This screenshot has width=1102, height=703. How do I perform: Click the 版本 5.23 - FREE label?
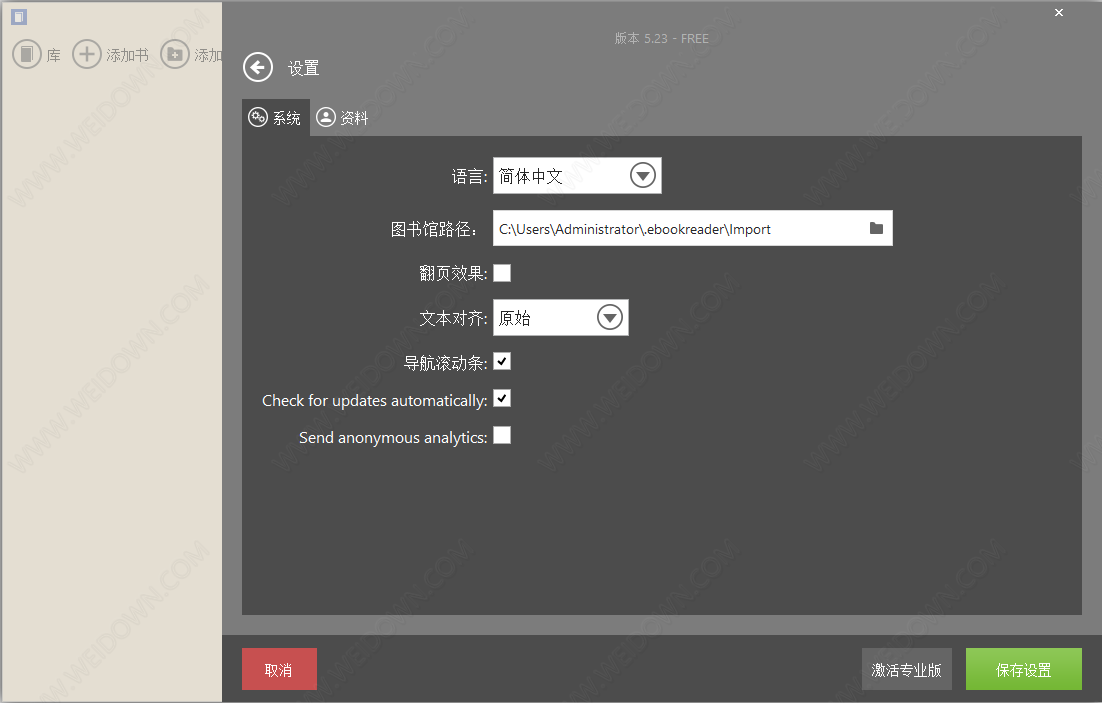(661, 38)
